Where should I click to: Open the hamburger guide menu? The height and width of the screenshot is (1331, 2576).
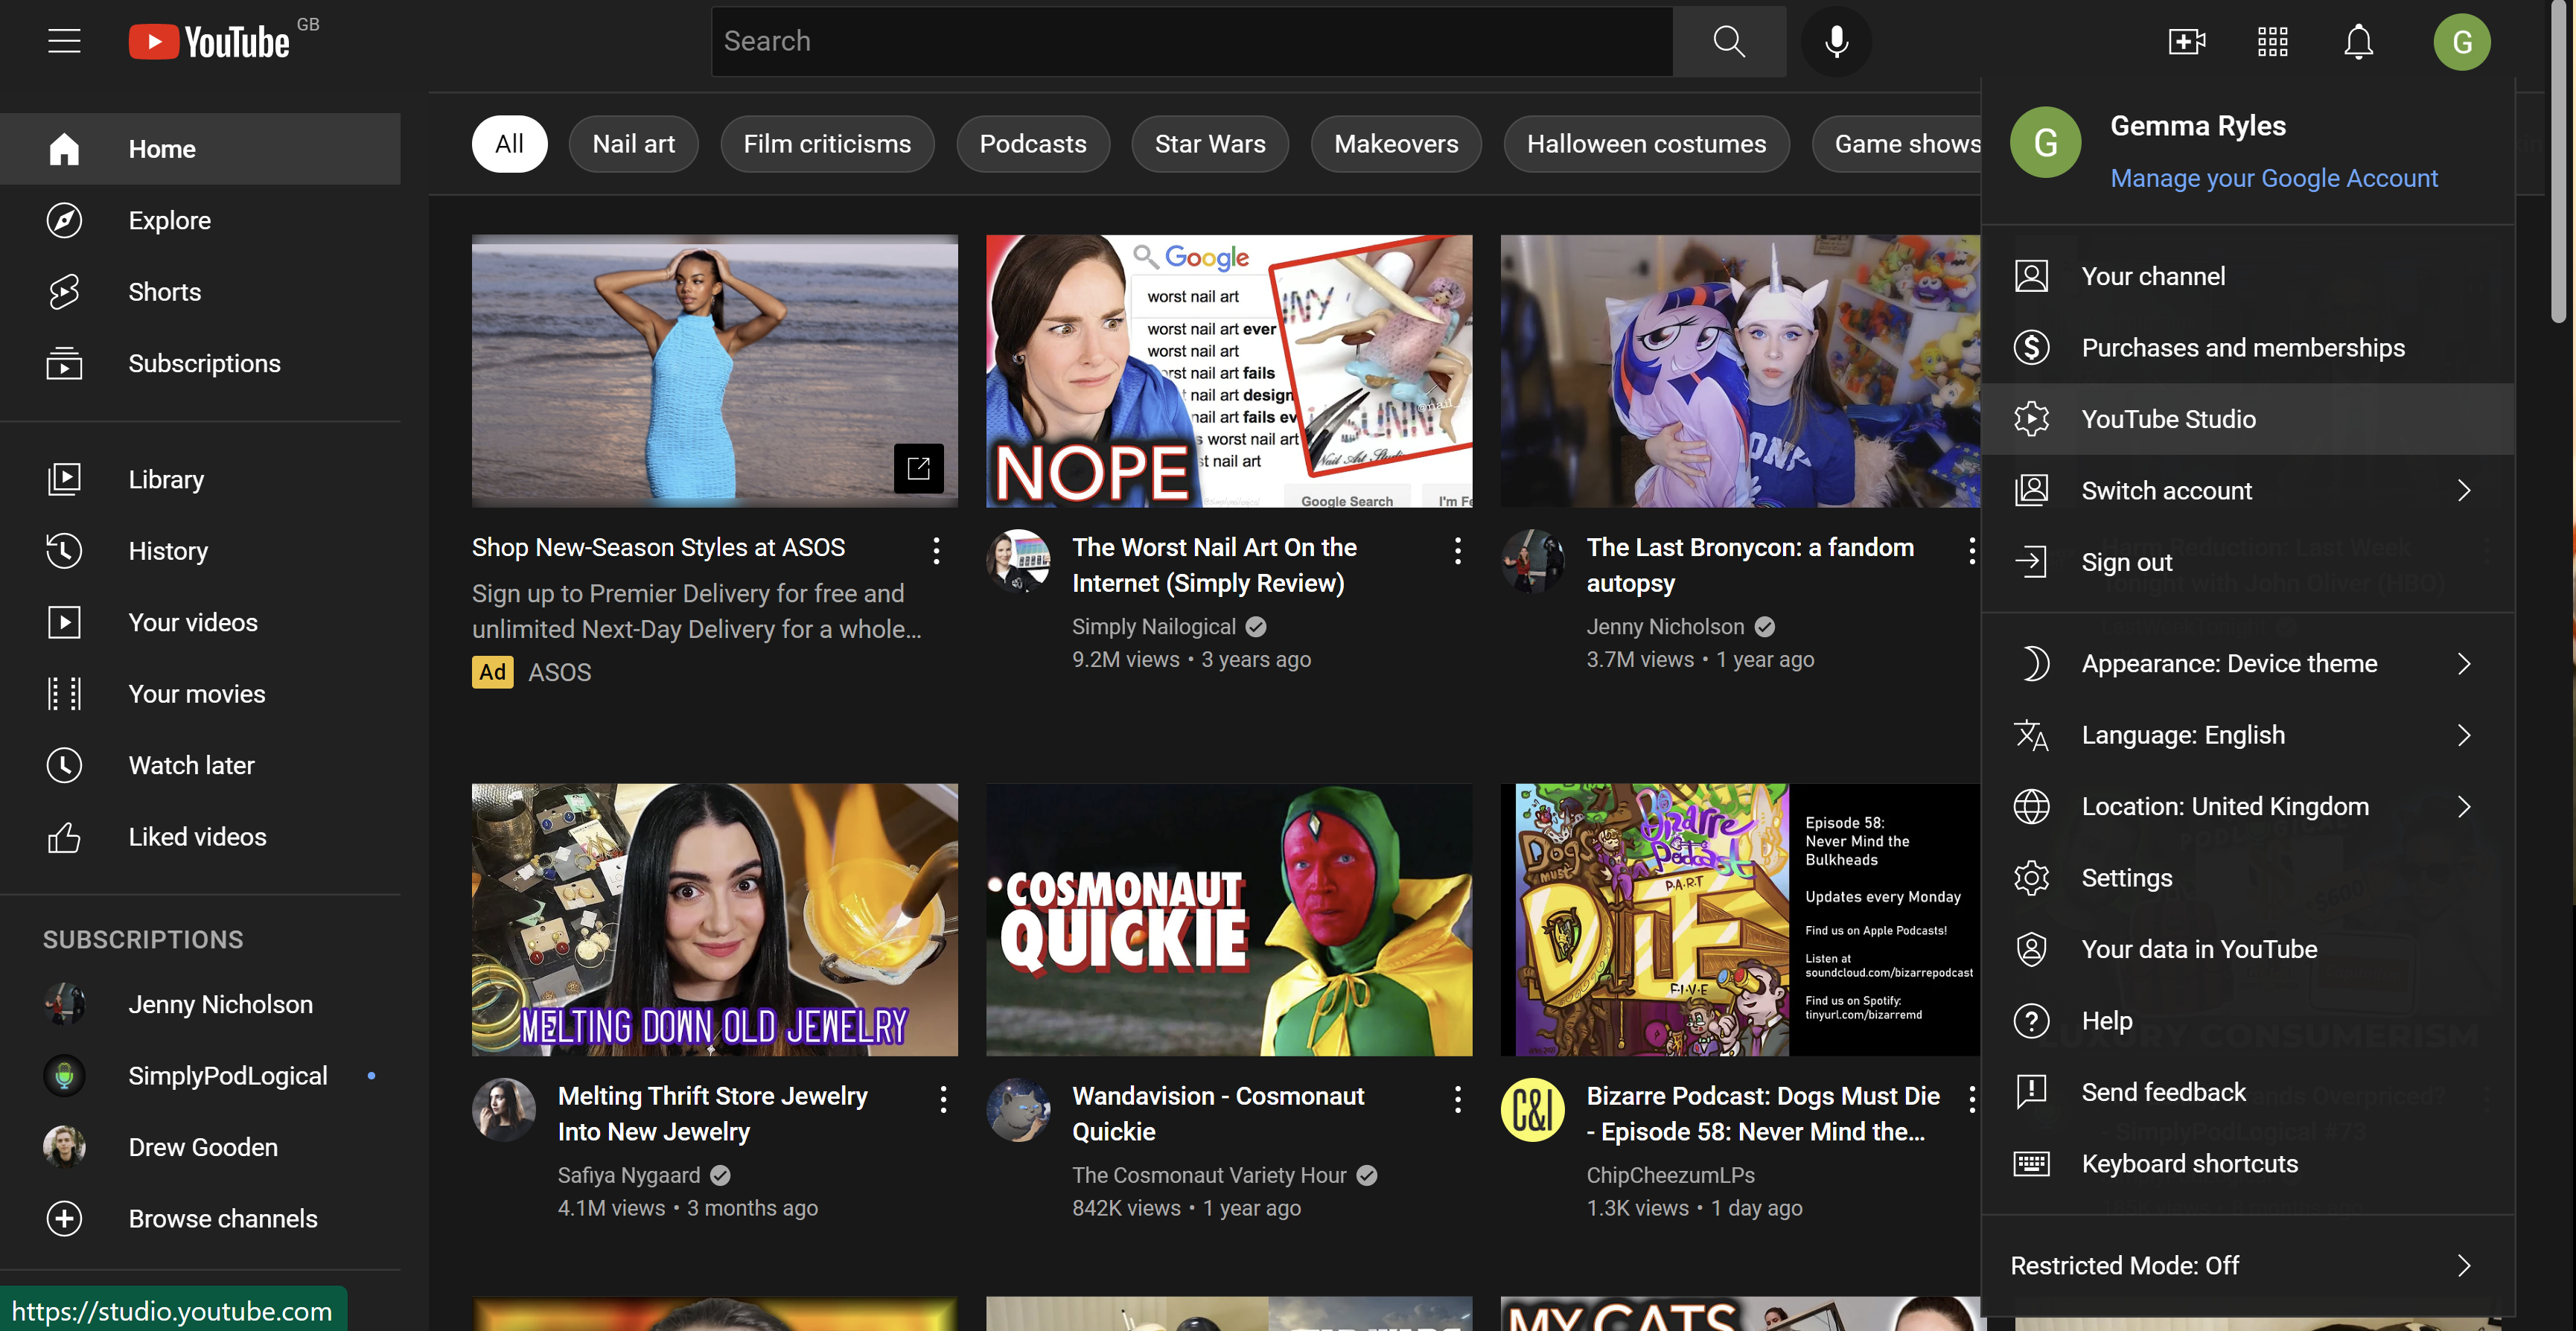pyautogui.click(x=64, y=41)
